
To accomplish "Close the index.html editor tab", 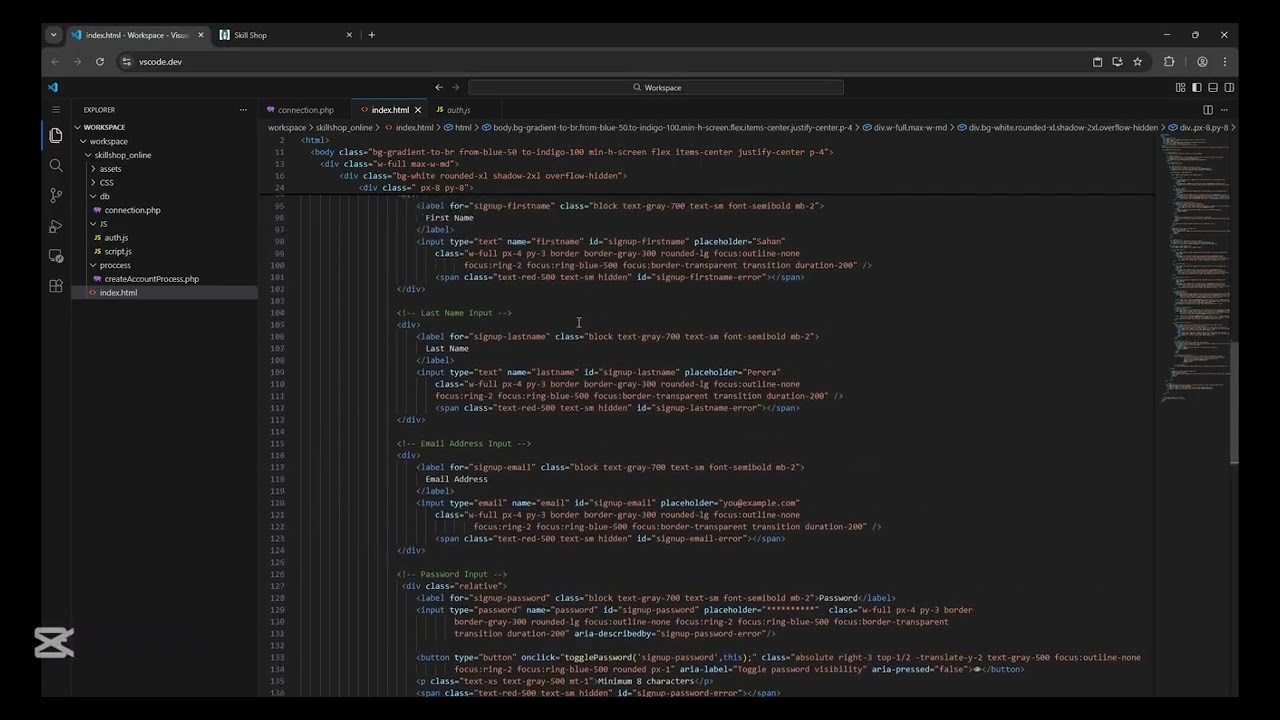I will (x=418, y=110).
